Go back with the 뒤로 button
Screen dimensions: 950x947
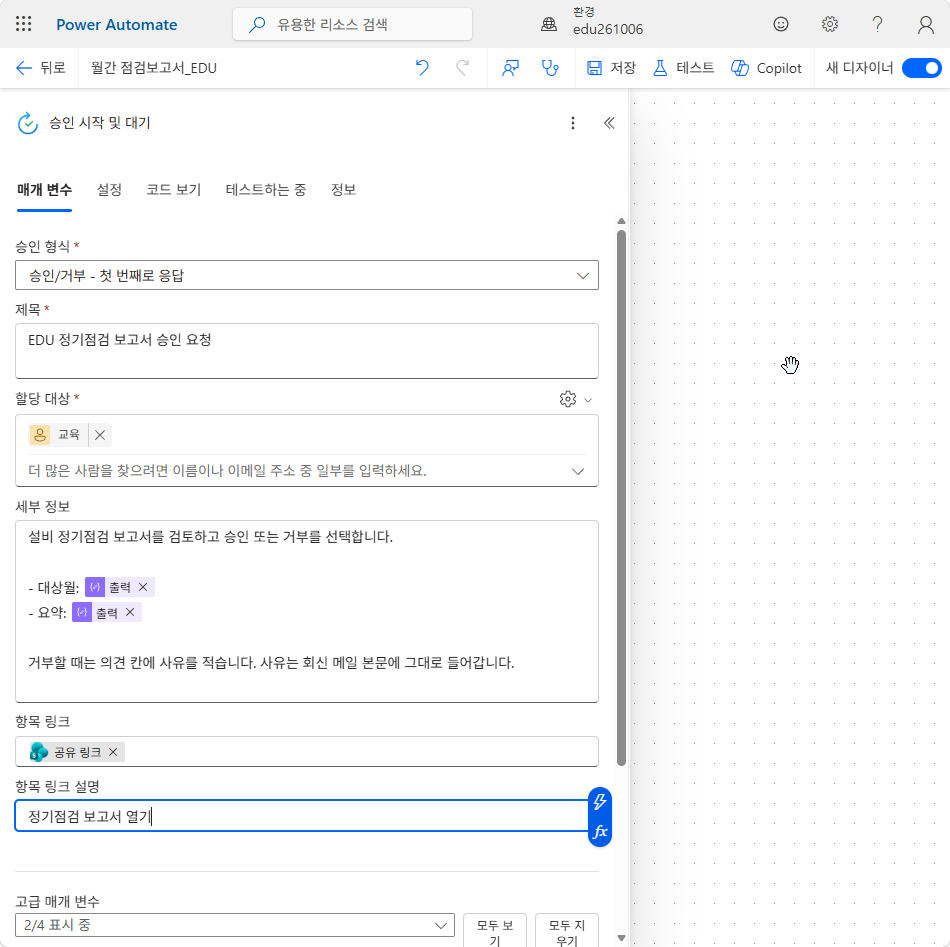pyautogui.click(x=41, y=68)
